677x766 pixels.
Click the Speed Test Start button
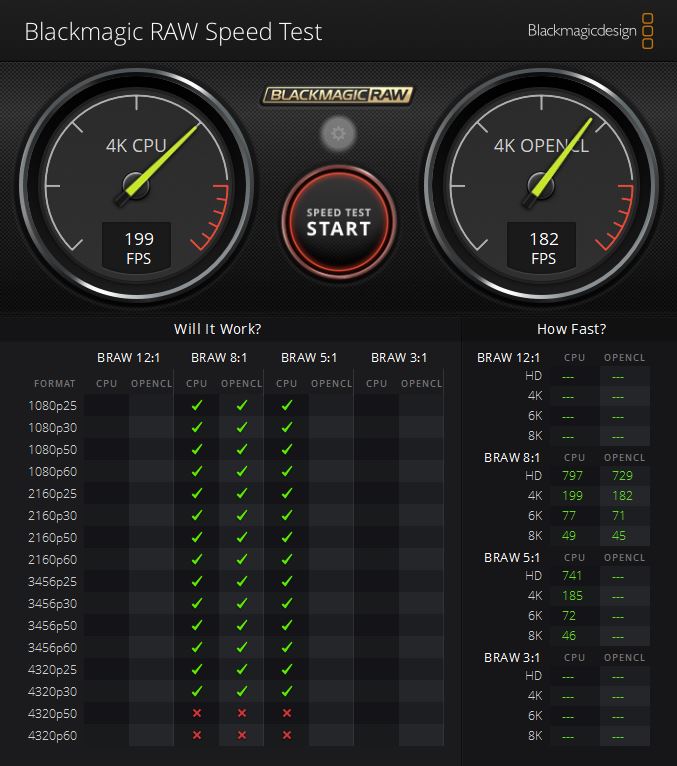pos(338,223)
